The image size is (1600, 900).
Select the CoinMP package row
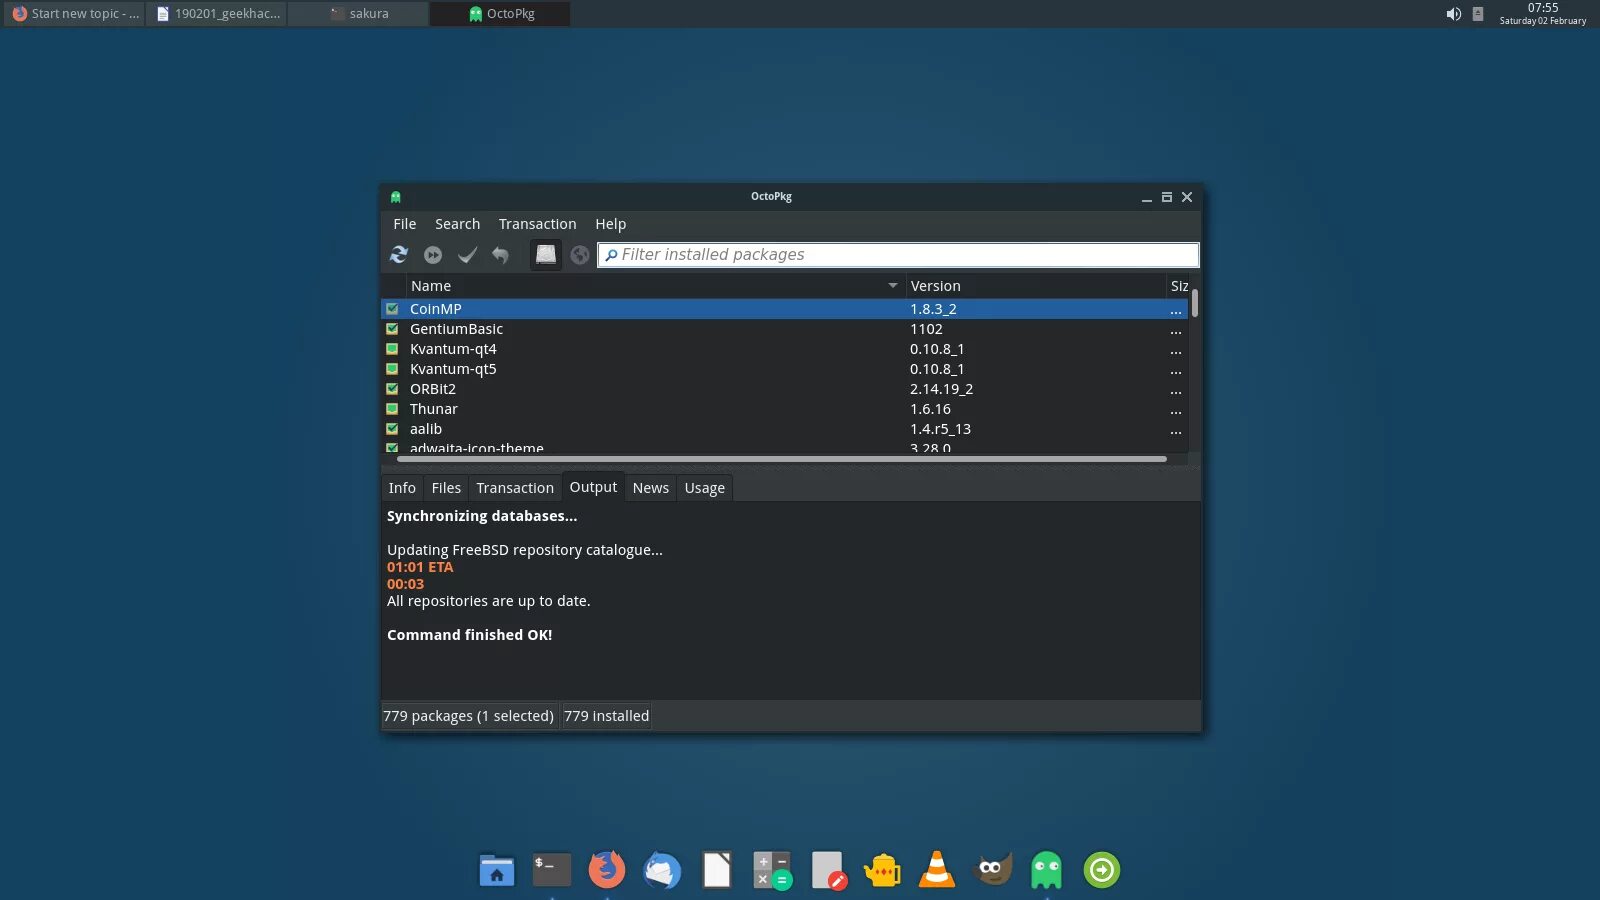tap(784, 309)
